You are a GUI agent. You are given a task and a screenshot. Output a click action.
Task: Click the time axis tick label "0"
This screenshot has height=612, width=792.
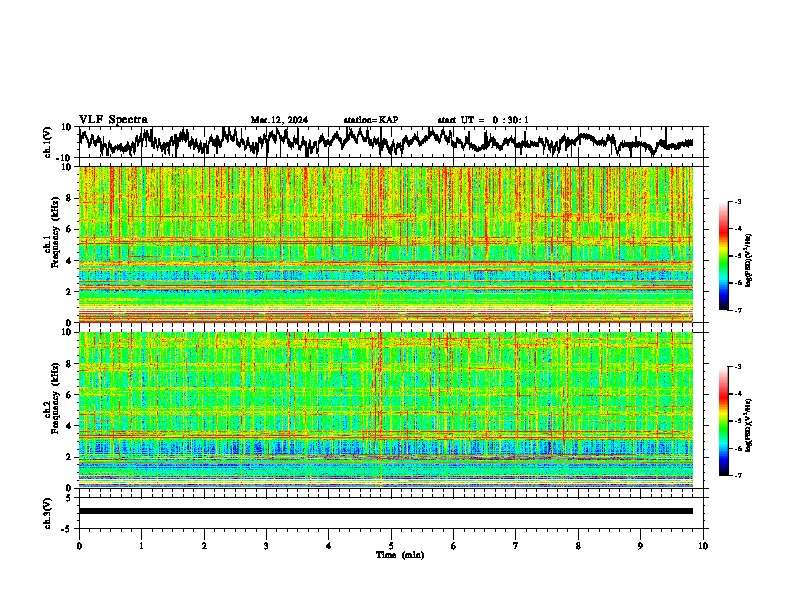click(x=79, y=546)
